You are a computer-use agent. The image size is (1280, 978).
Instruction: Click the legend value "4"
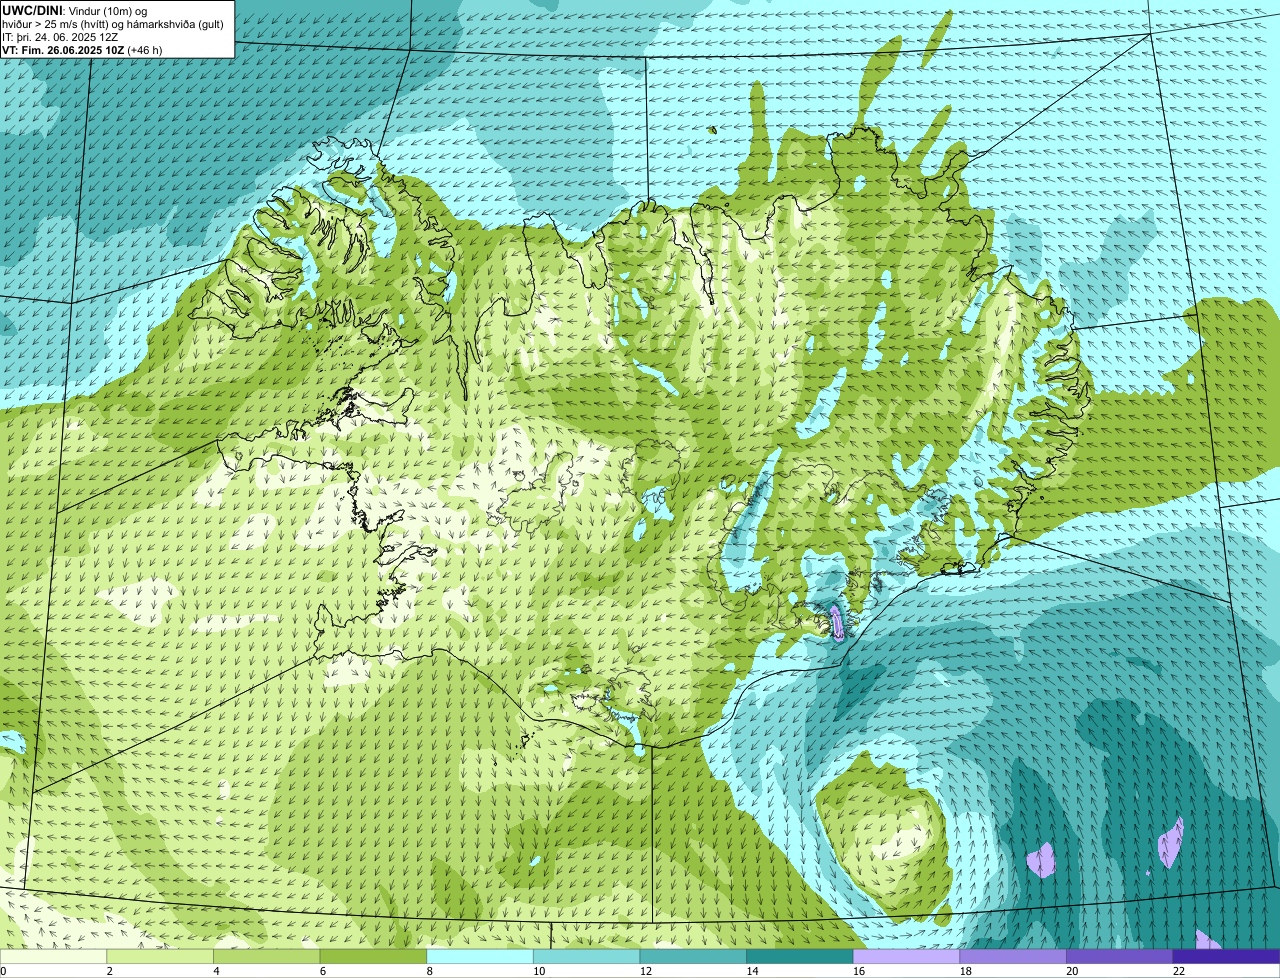pos(216,971)
